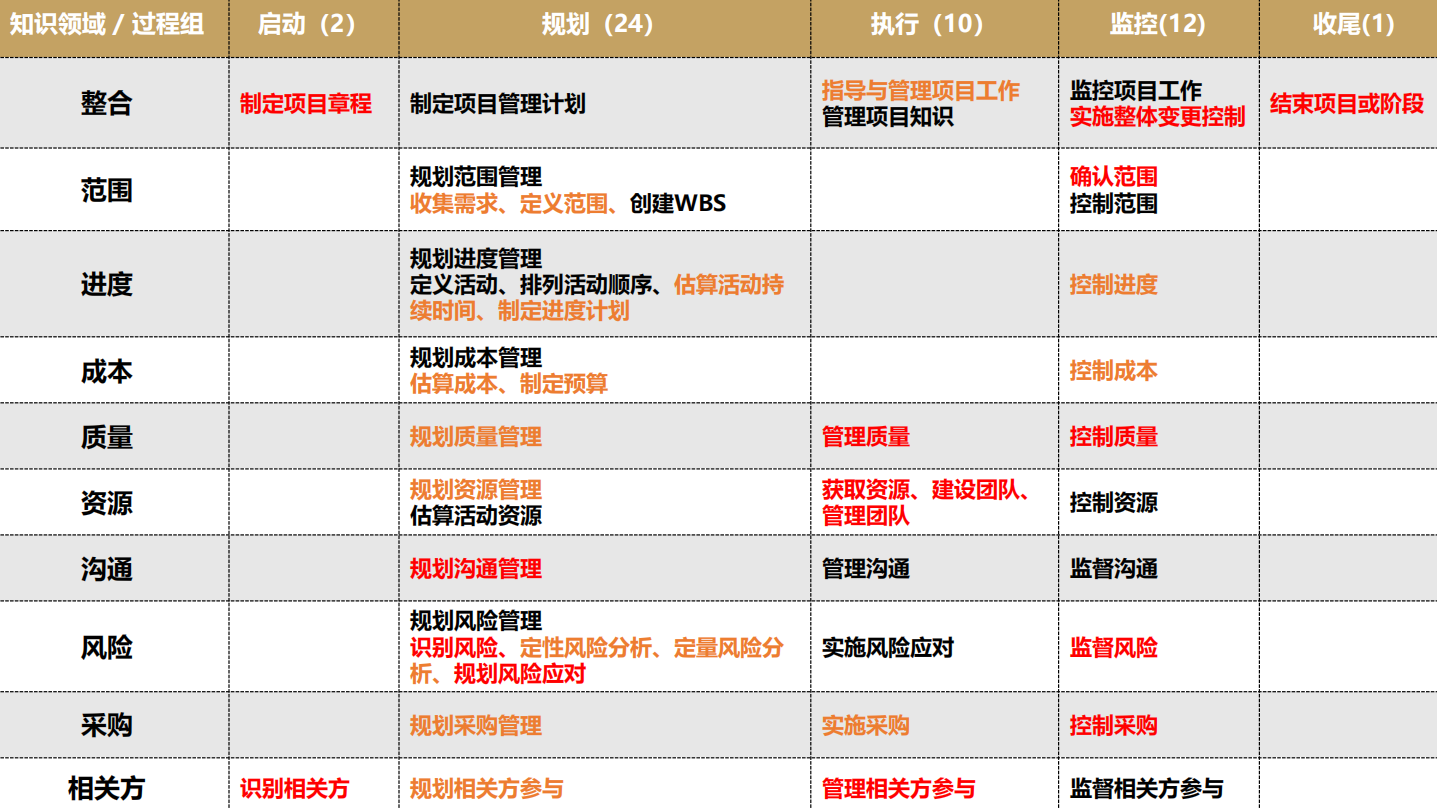Image resolution: width=1437 pixels, height=808 pixels.
Task: Click the text '管理沟通'
Action: (x=865, y=569)
